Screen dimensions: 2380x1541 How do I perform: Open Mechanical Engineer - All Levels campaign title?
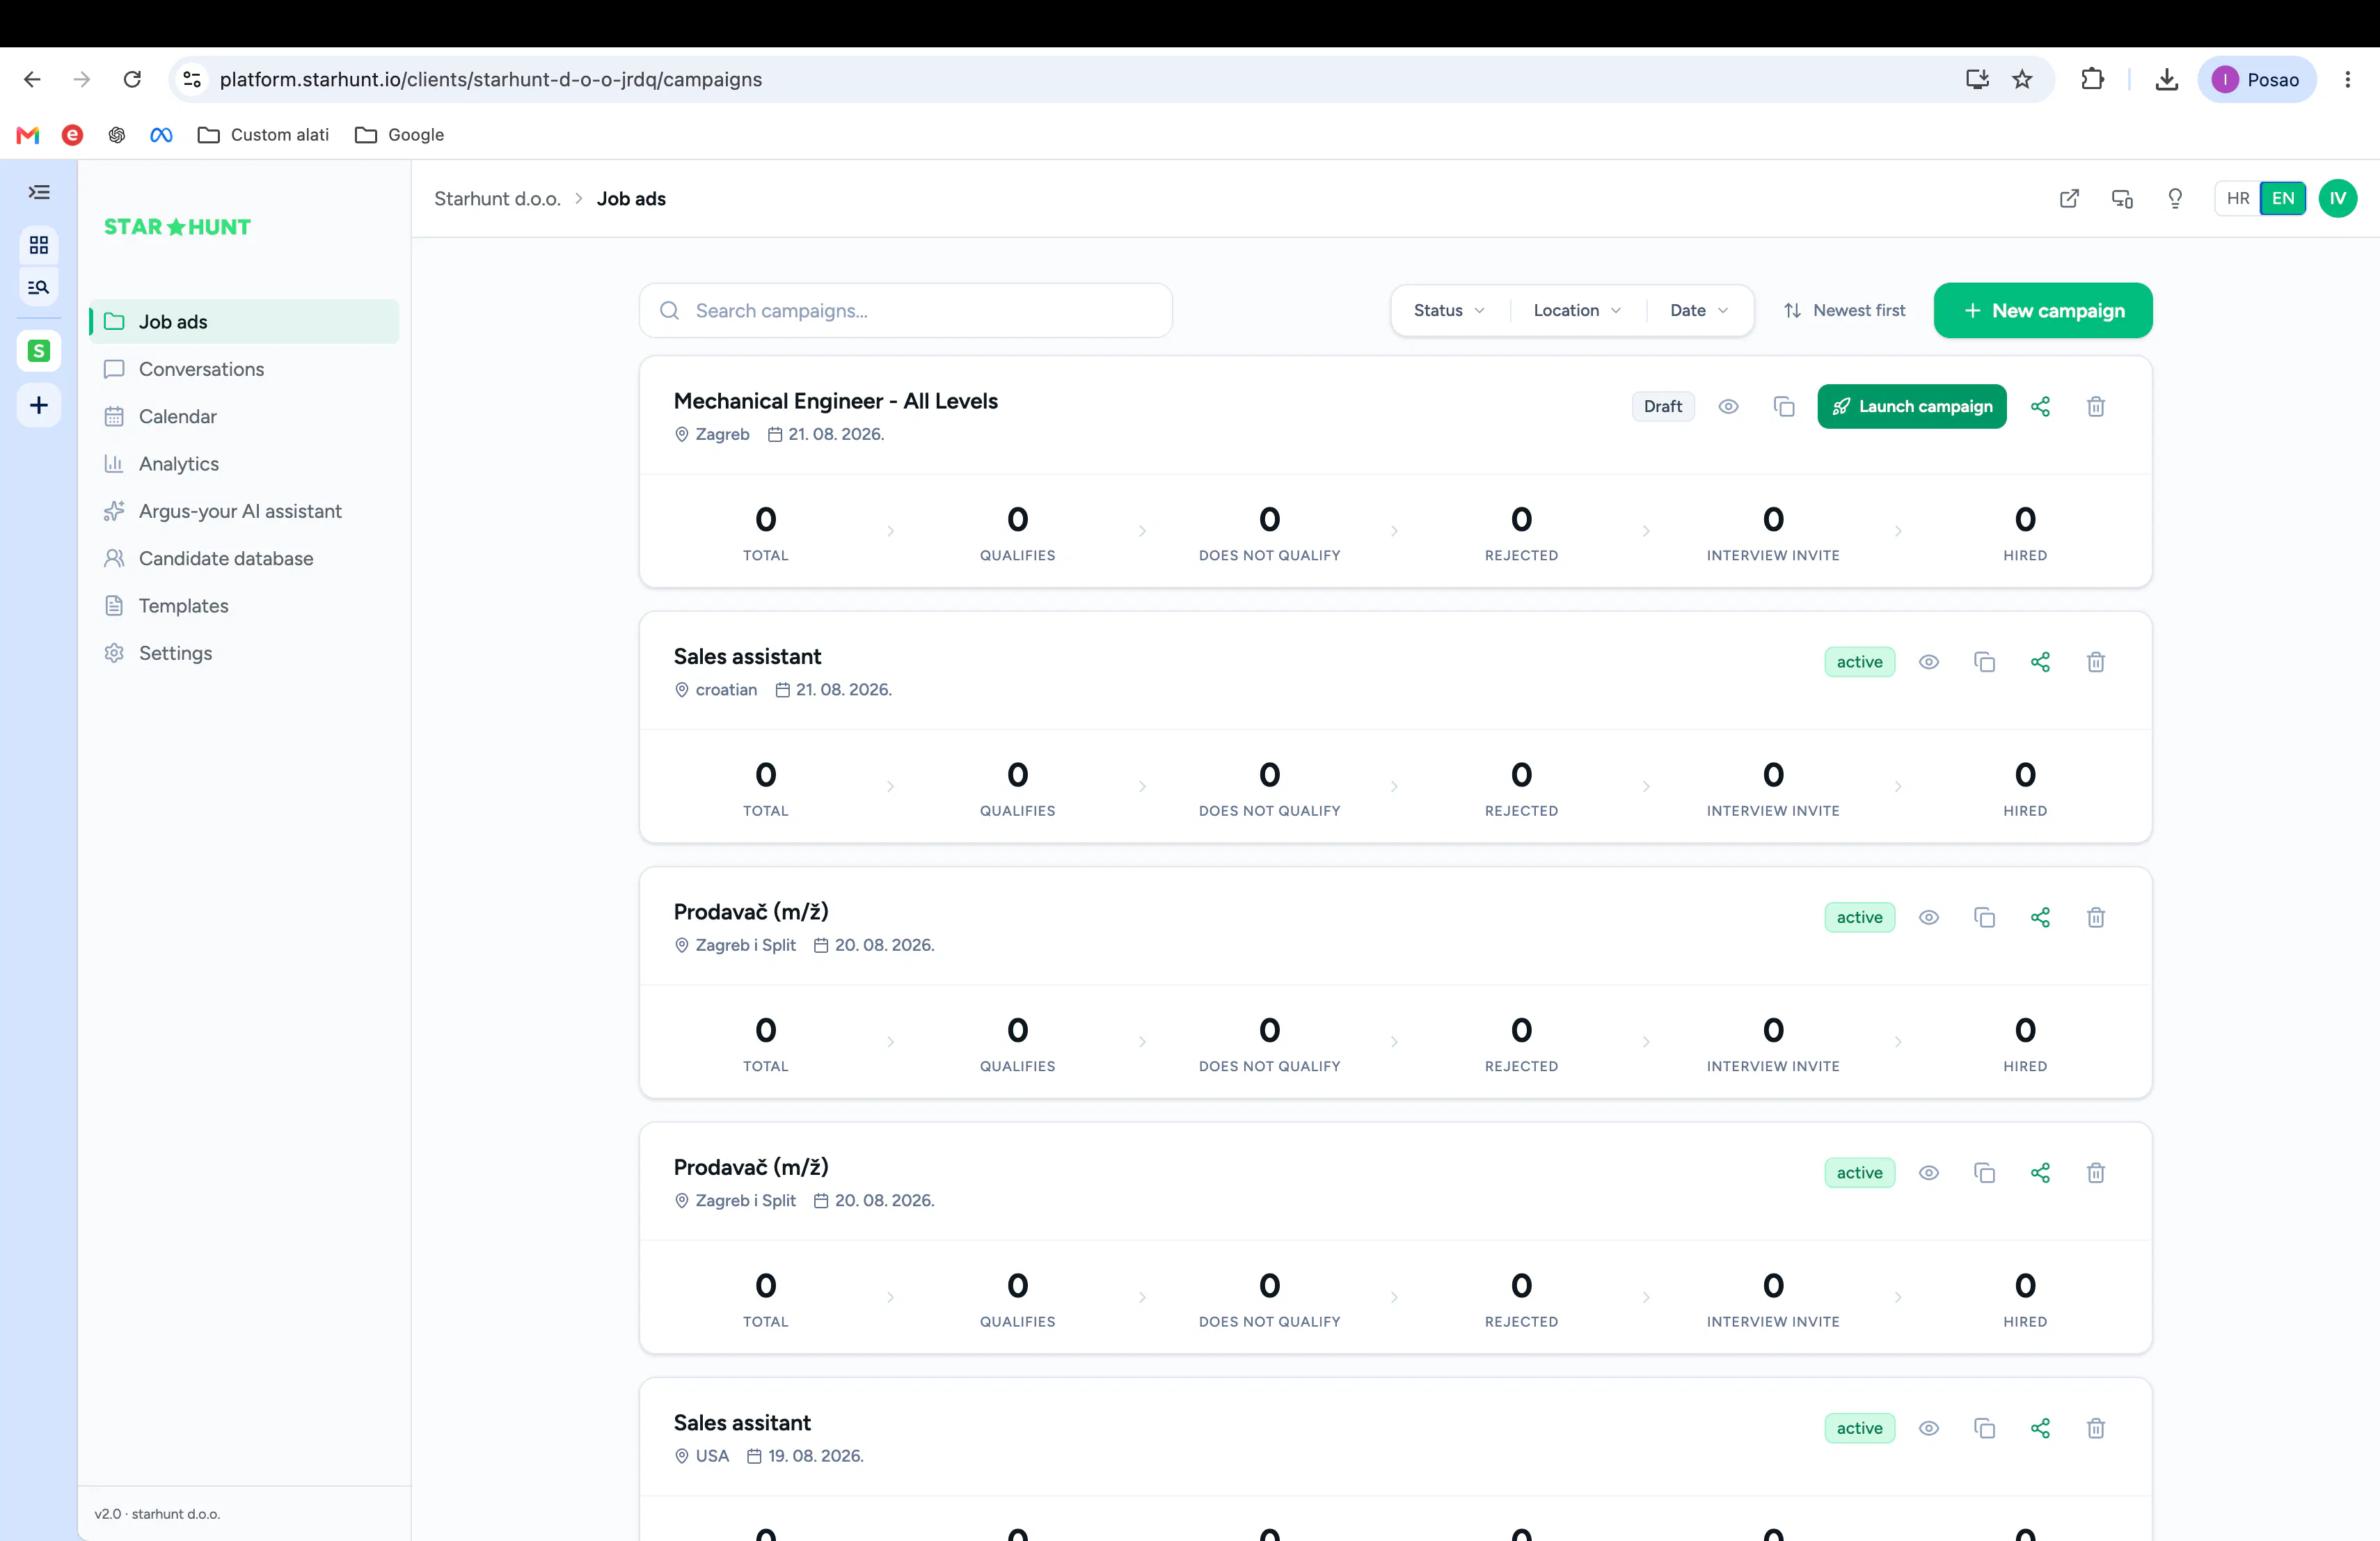click(836, 401)
